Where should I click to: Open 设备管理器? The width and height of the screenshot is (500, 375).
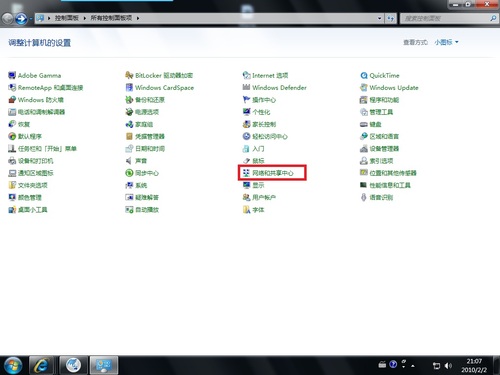[x=379, y=149]
